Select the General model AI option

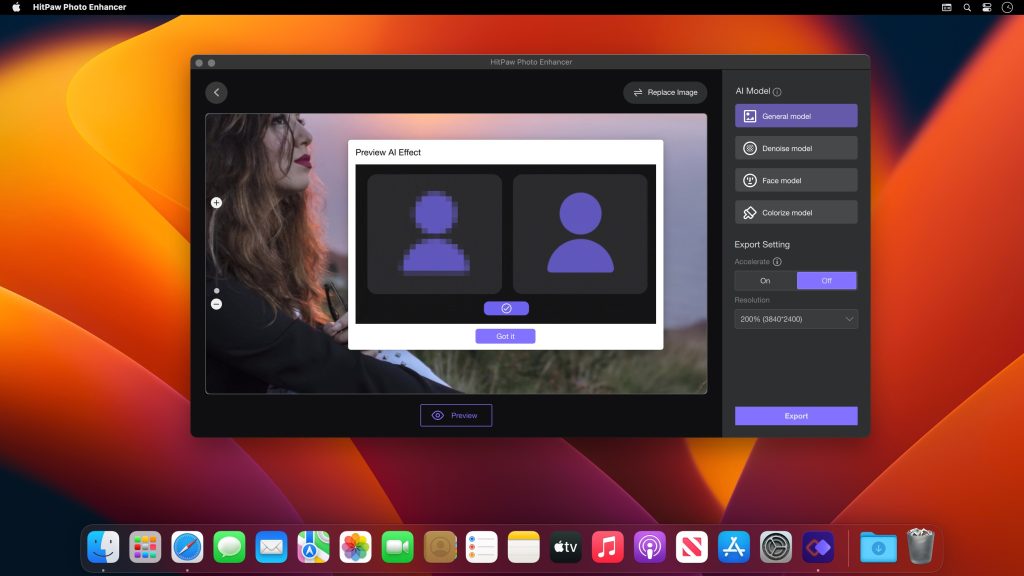(x=796, y=115)
